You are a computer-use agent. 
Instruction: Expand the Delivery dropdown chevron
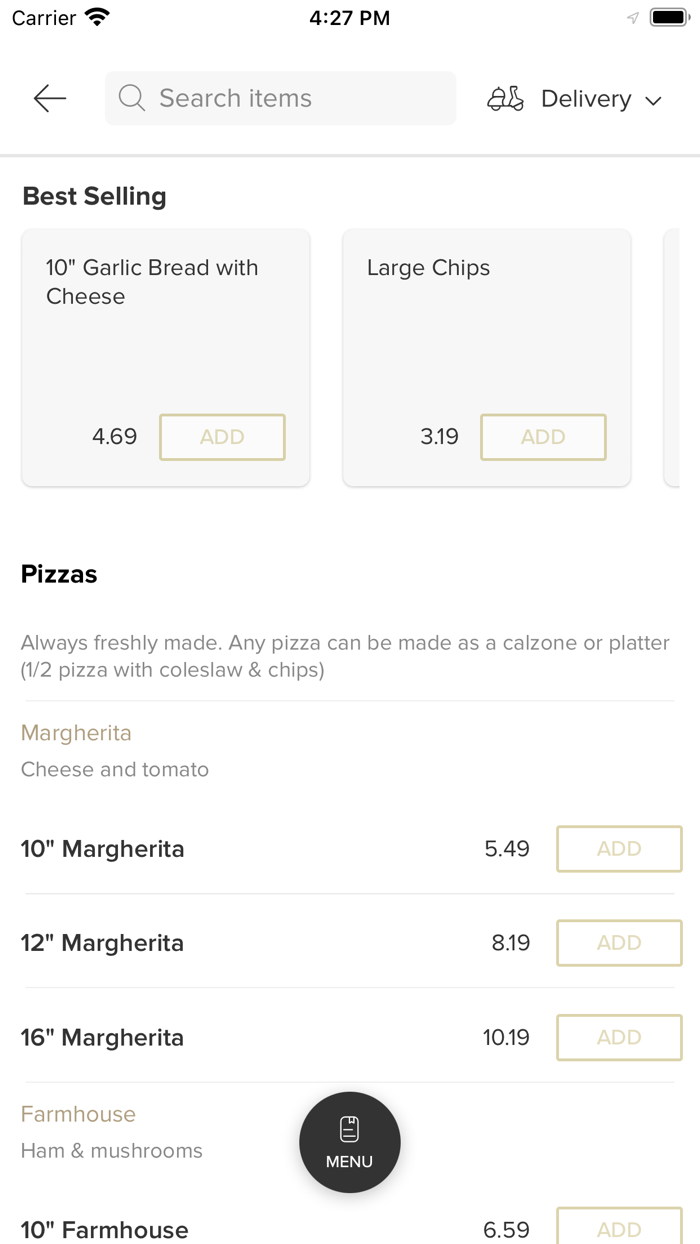click(654, 100)
